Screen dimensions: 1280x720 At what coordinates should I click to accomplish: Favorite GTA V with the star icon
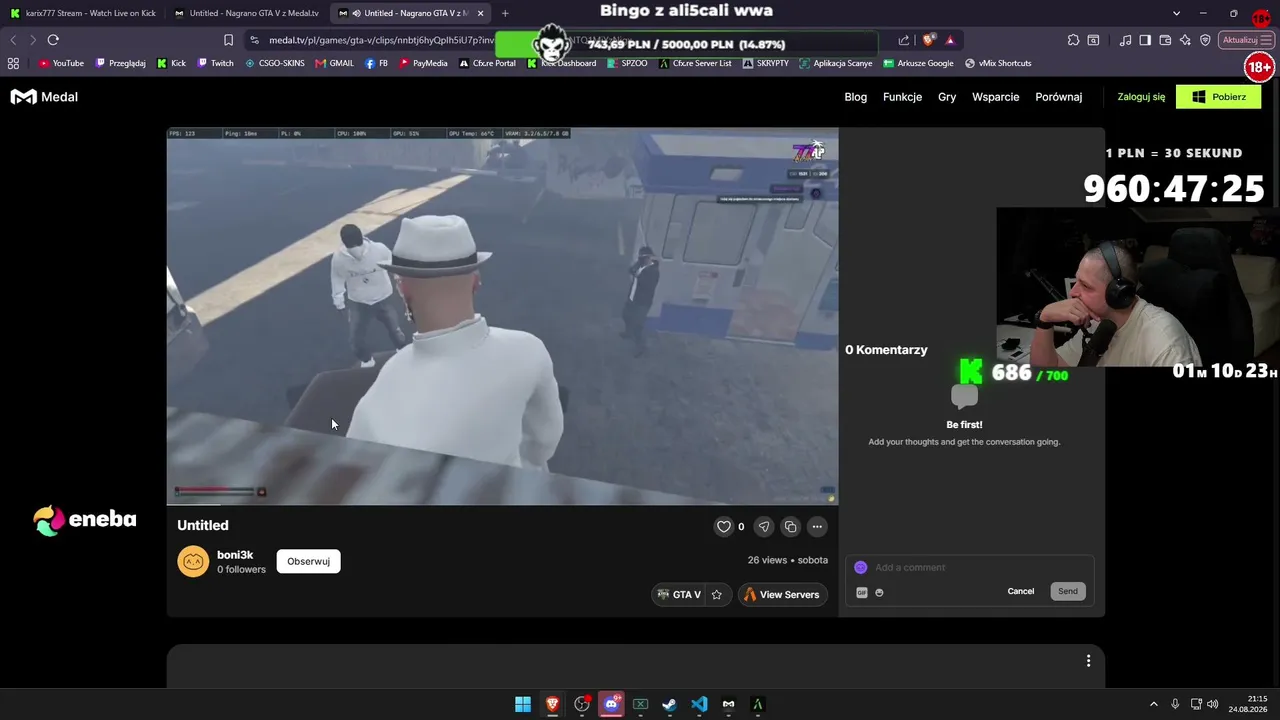(x=716, y=595)
